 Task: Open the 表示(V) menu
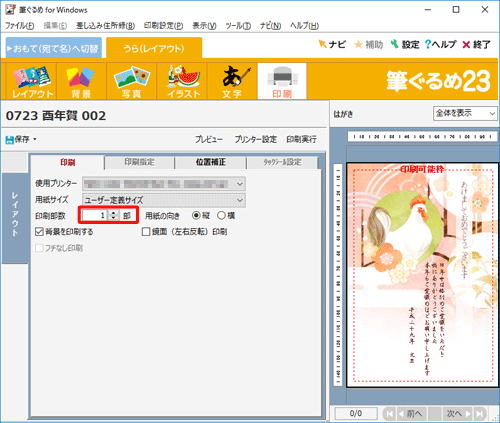204,26
